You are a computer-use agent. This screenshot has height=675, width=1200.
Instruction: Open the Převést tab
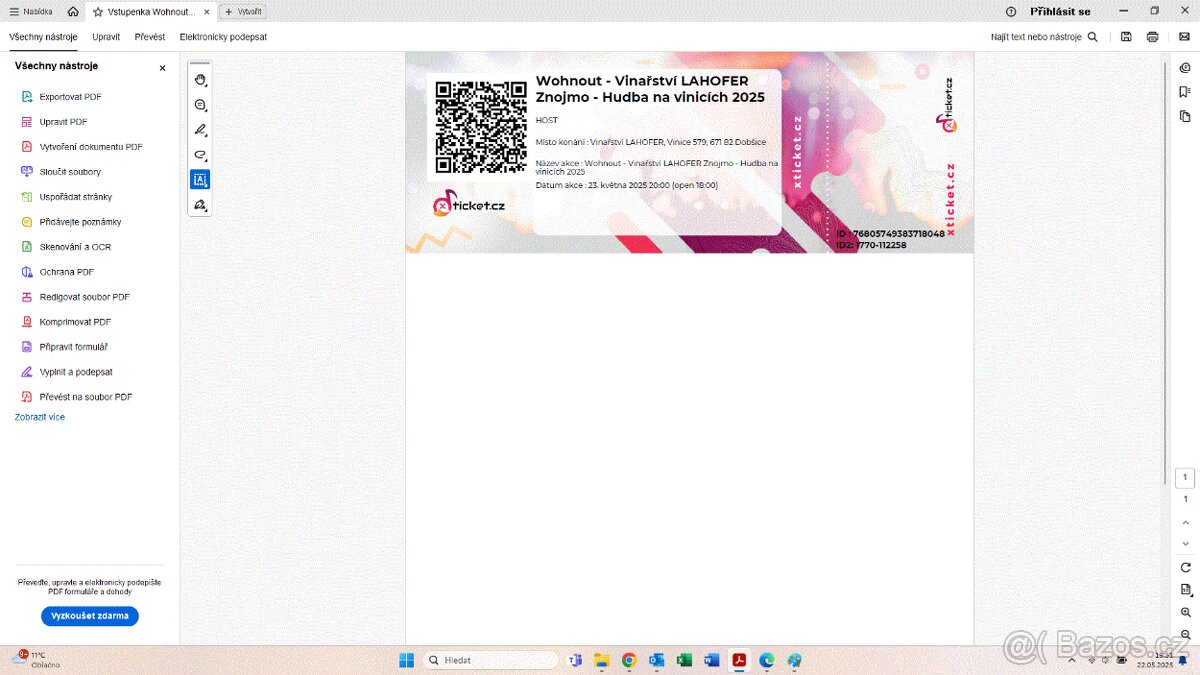click(150, 37)
